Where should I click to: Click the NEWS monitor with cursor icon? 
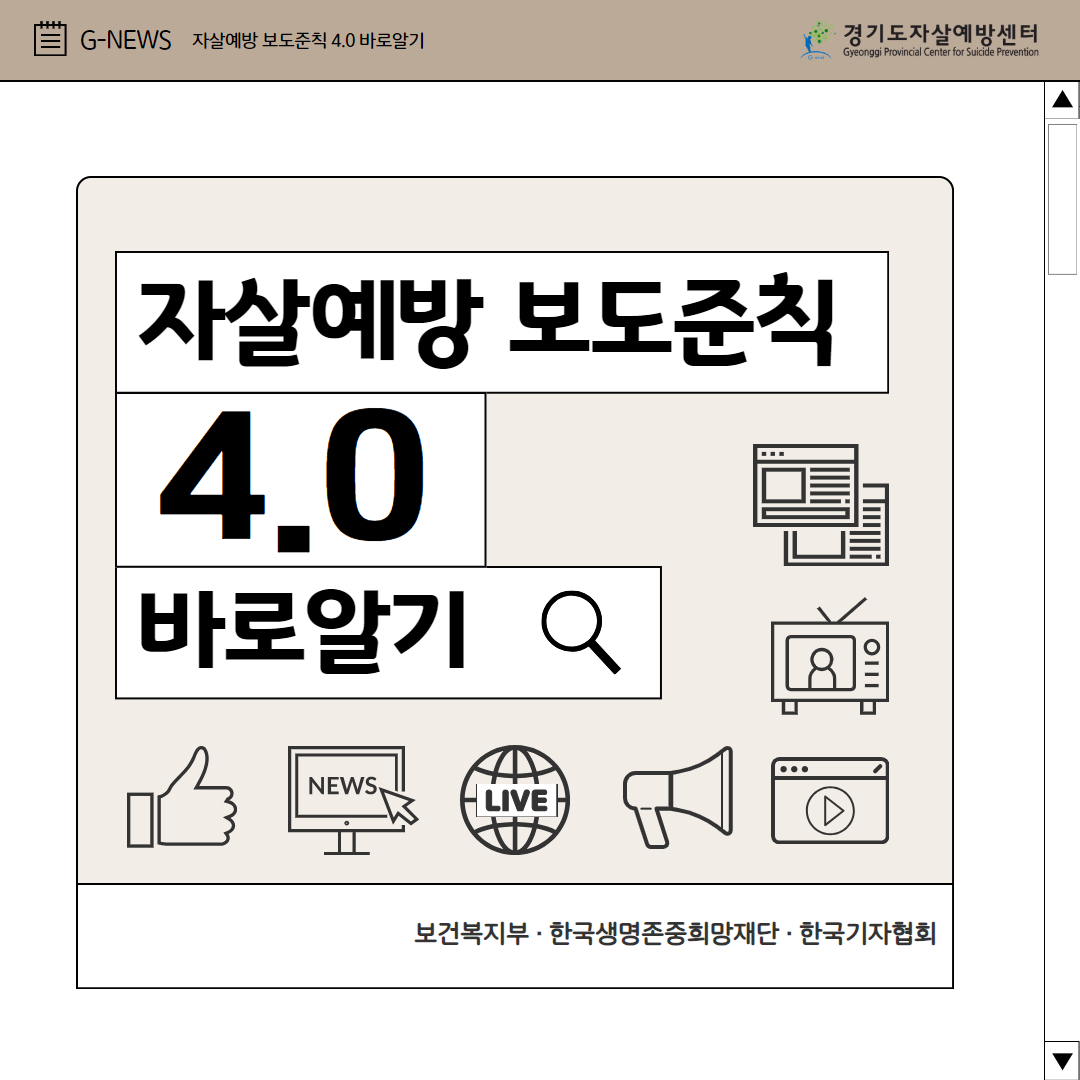[x=352, y=800]
